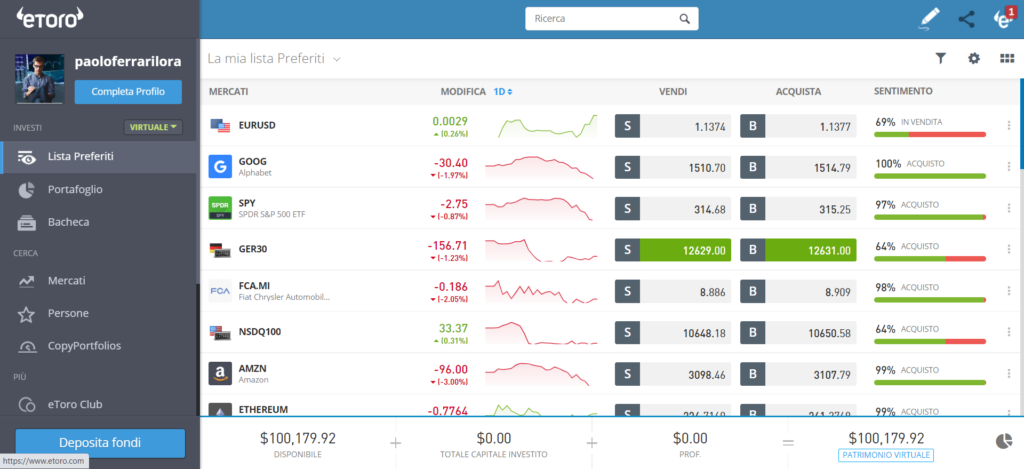Buy NSDQ100 at 10650.58
Image resolution: width=1024 pixels, height=469 pixels.
[798, 332]
